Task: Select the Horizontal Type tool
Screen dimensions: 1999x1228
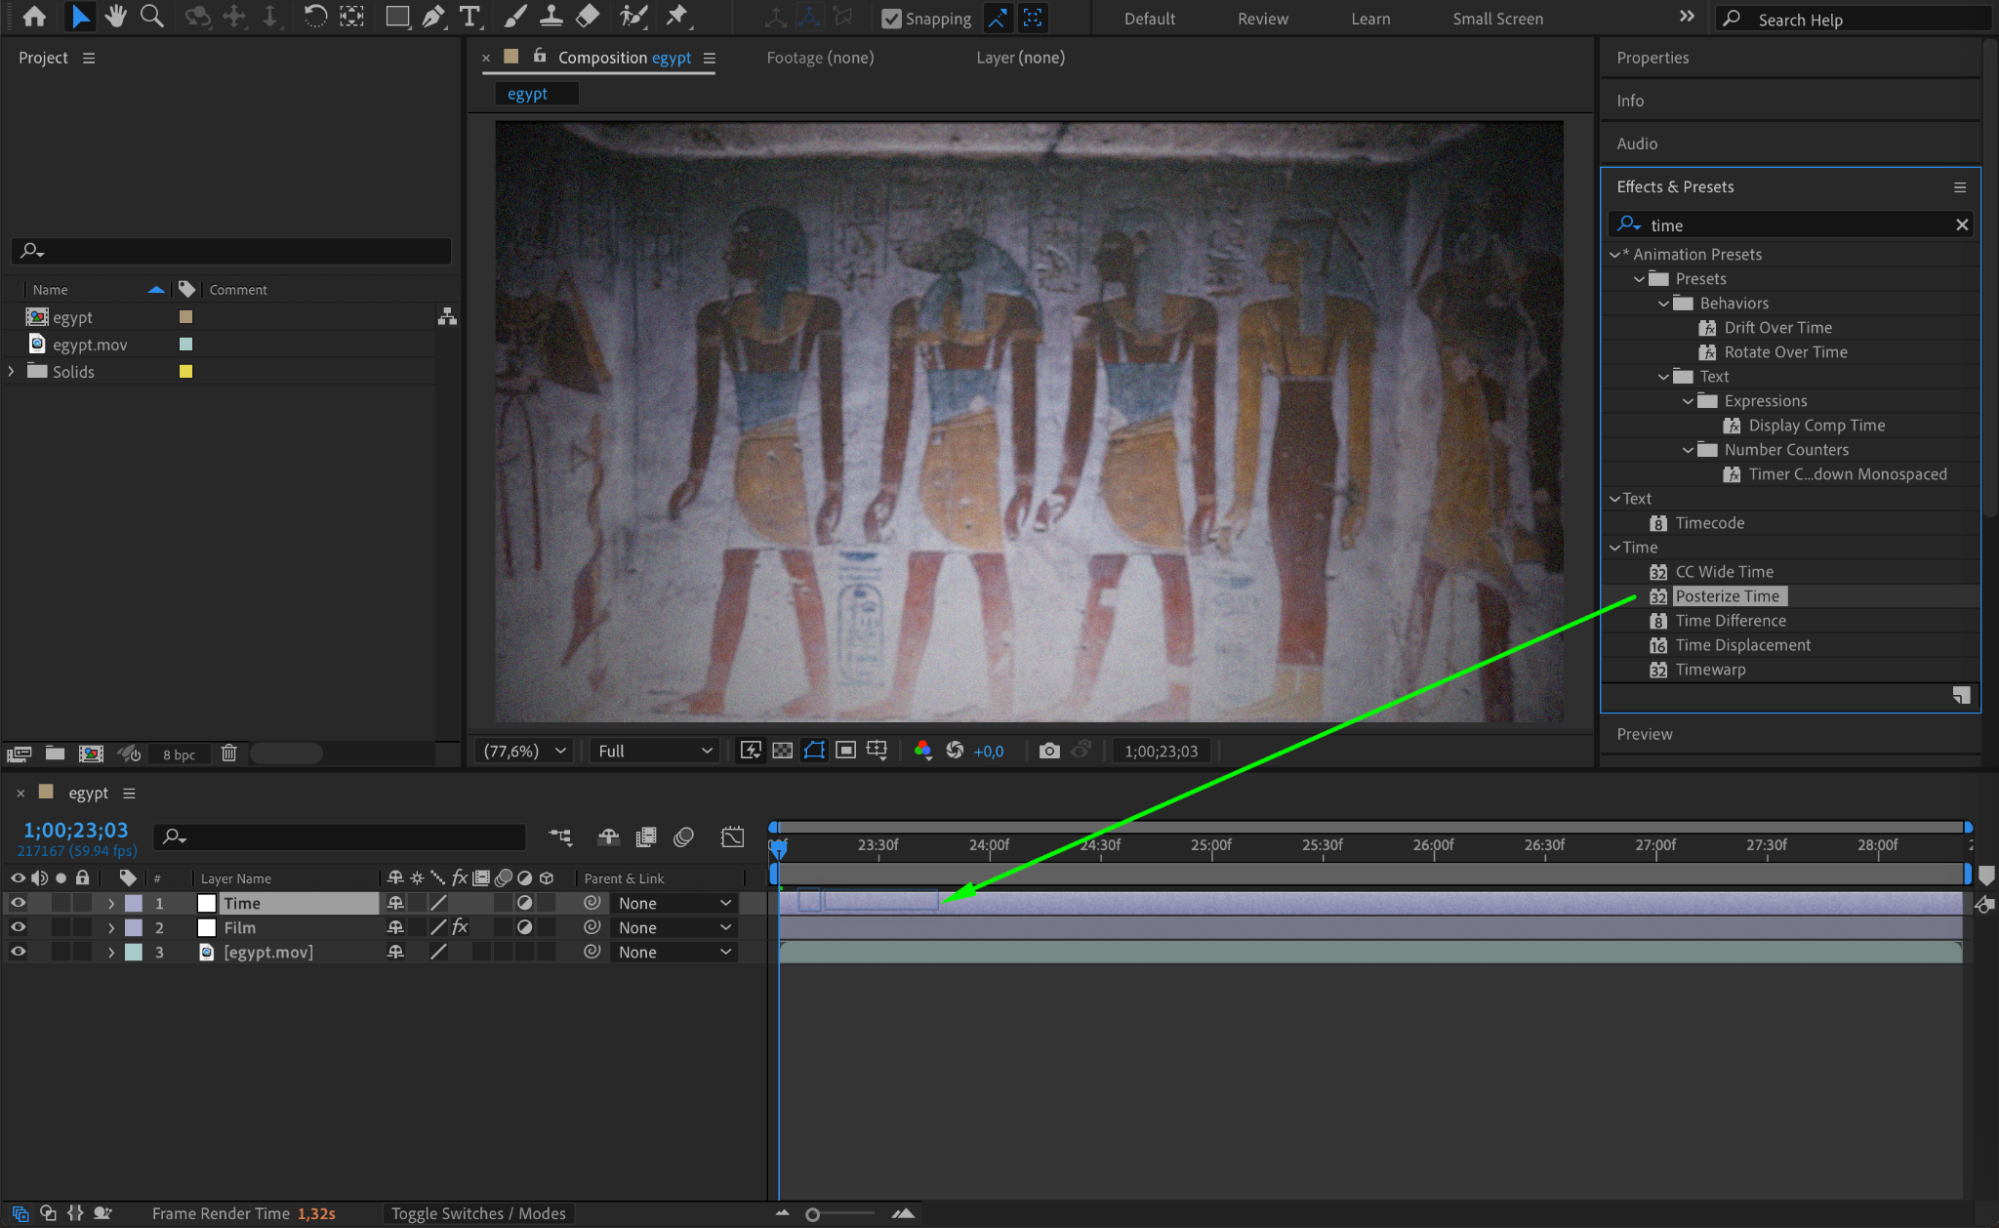Action: tap(469, 16)
